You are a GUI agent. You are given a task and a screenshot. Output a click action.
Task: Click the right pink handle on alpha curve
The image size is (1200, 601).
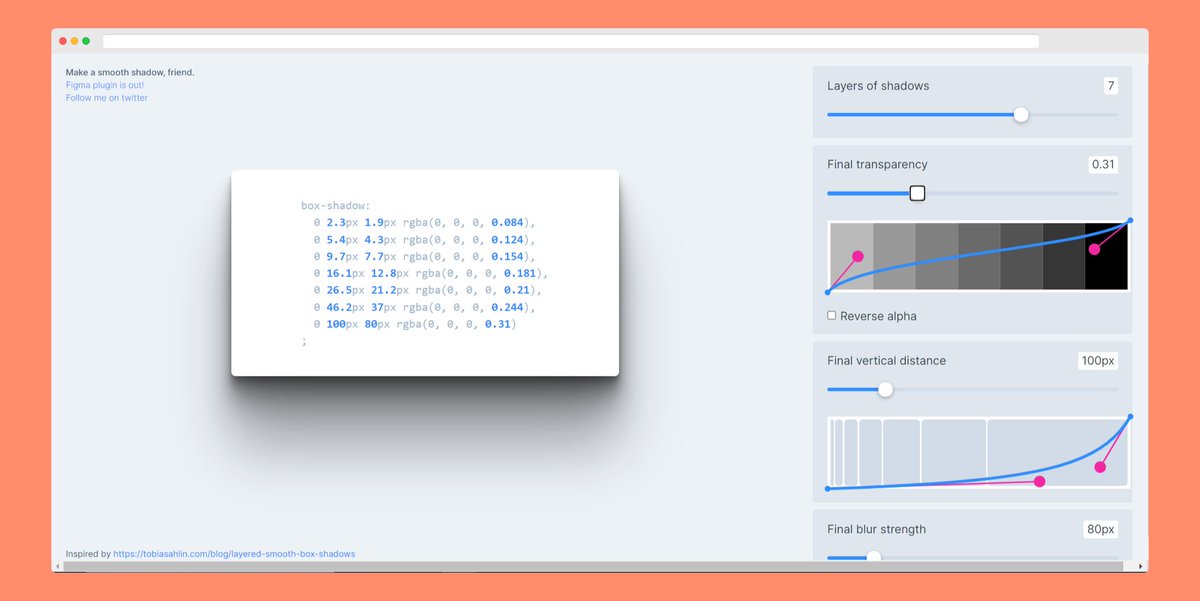[x=1096, y=248]
